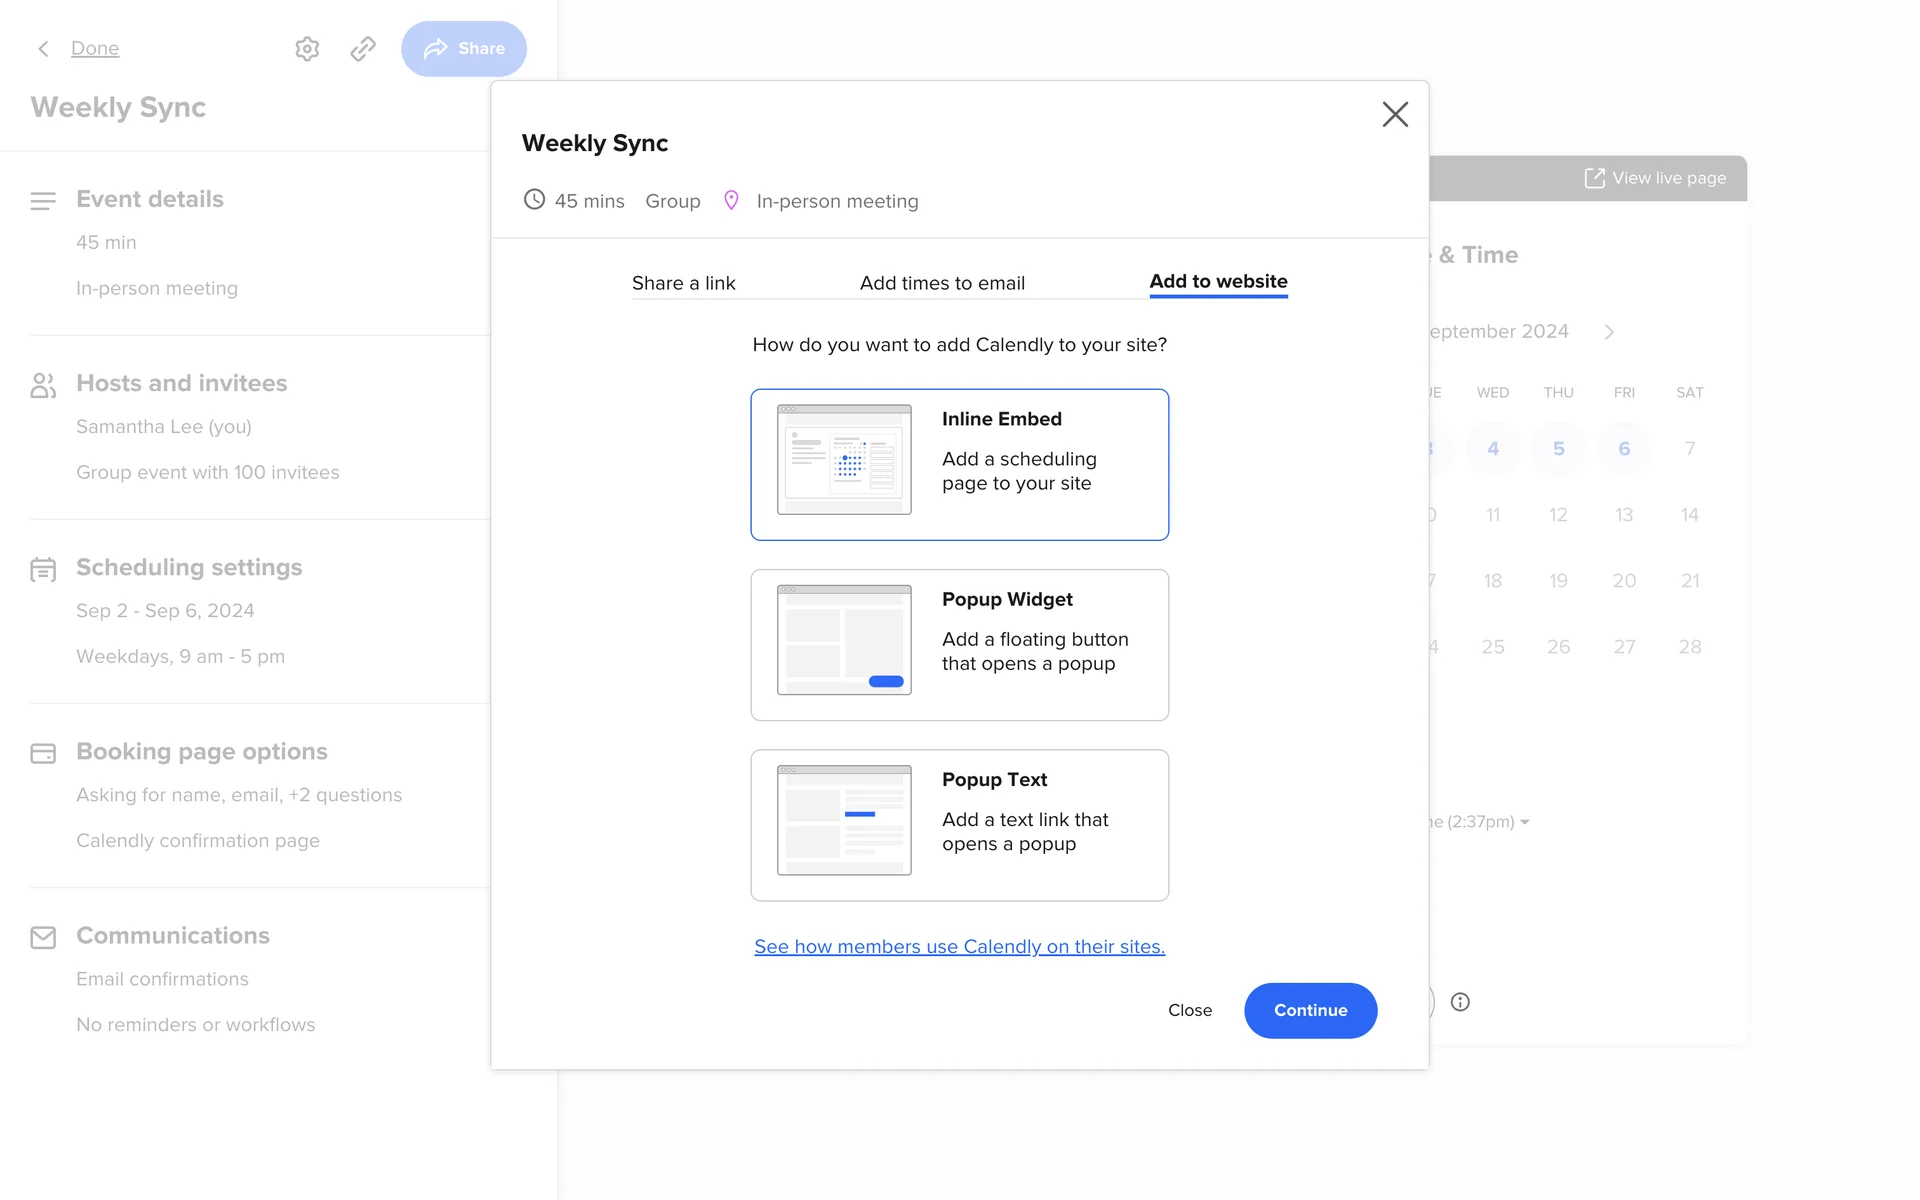Switch to the Add times to email tab
Viewport: 1920px width, 1200px height.
coord(942,283)
